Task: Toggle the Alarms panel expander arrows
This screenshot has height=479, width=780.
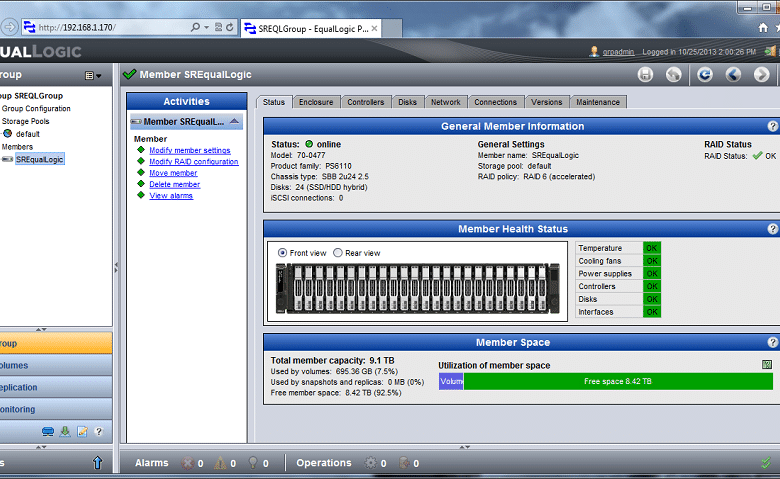Action: [x=465, y=447]
